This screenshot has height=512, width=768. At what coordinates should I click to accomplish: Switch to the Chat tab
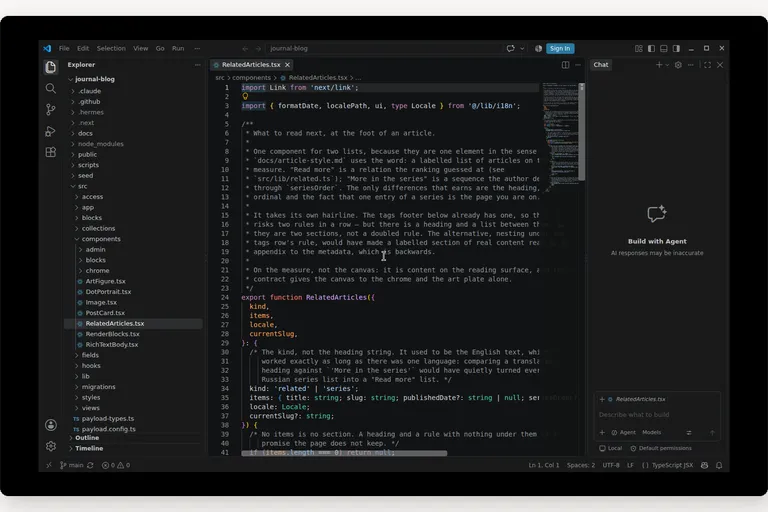601,65
